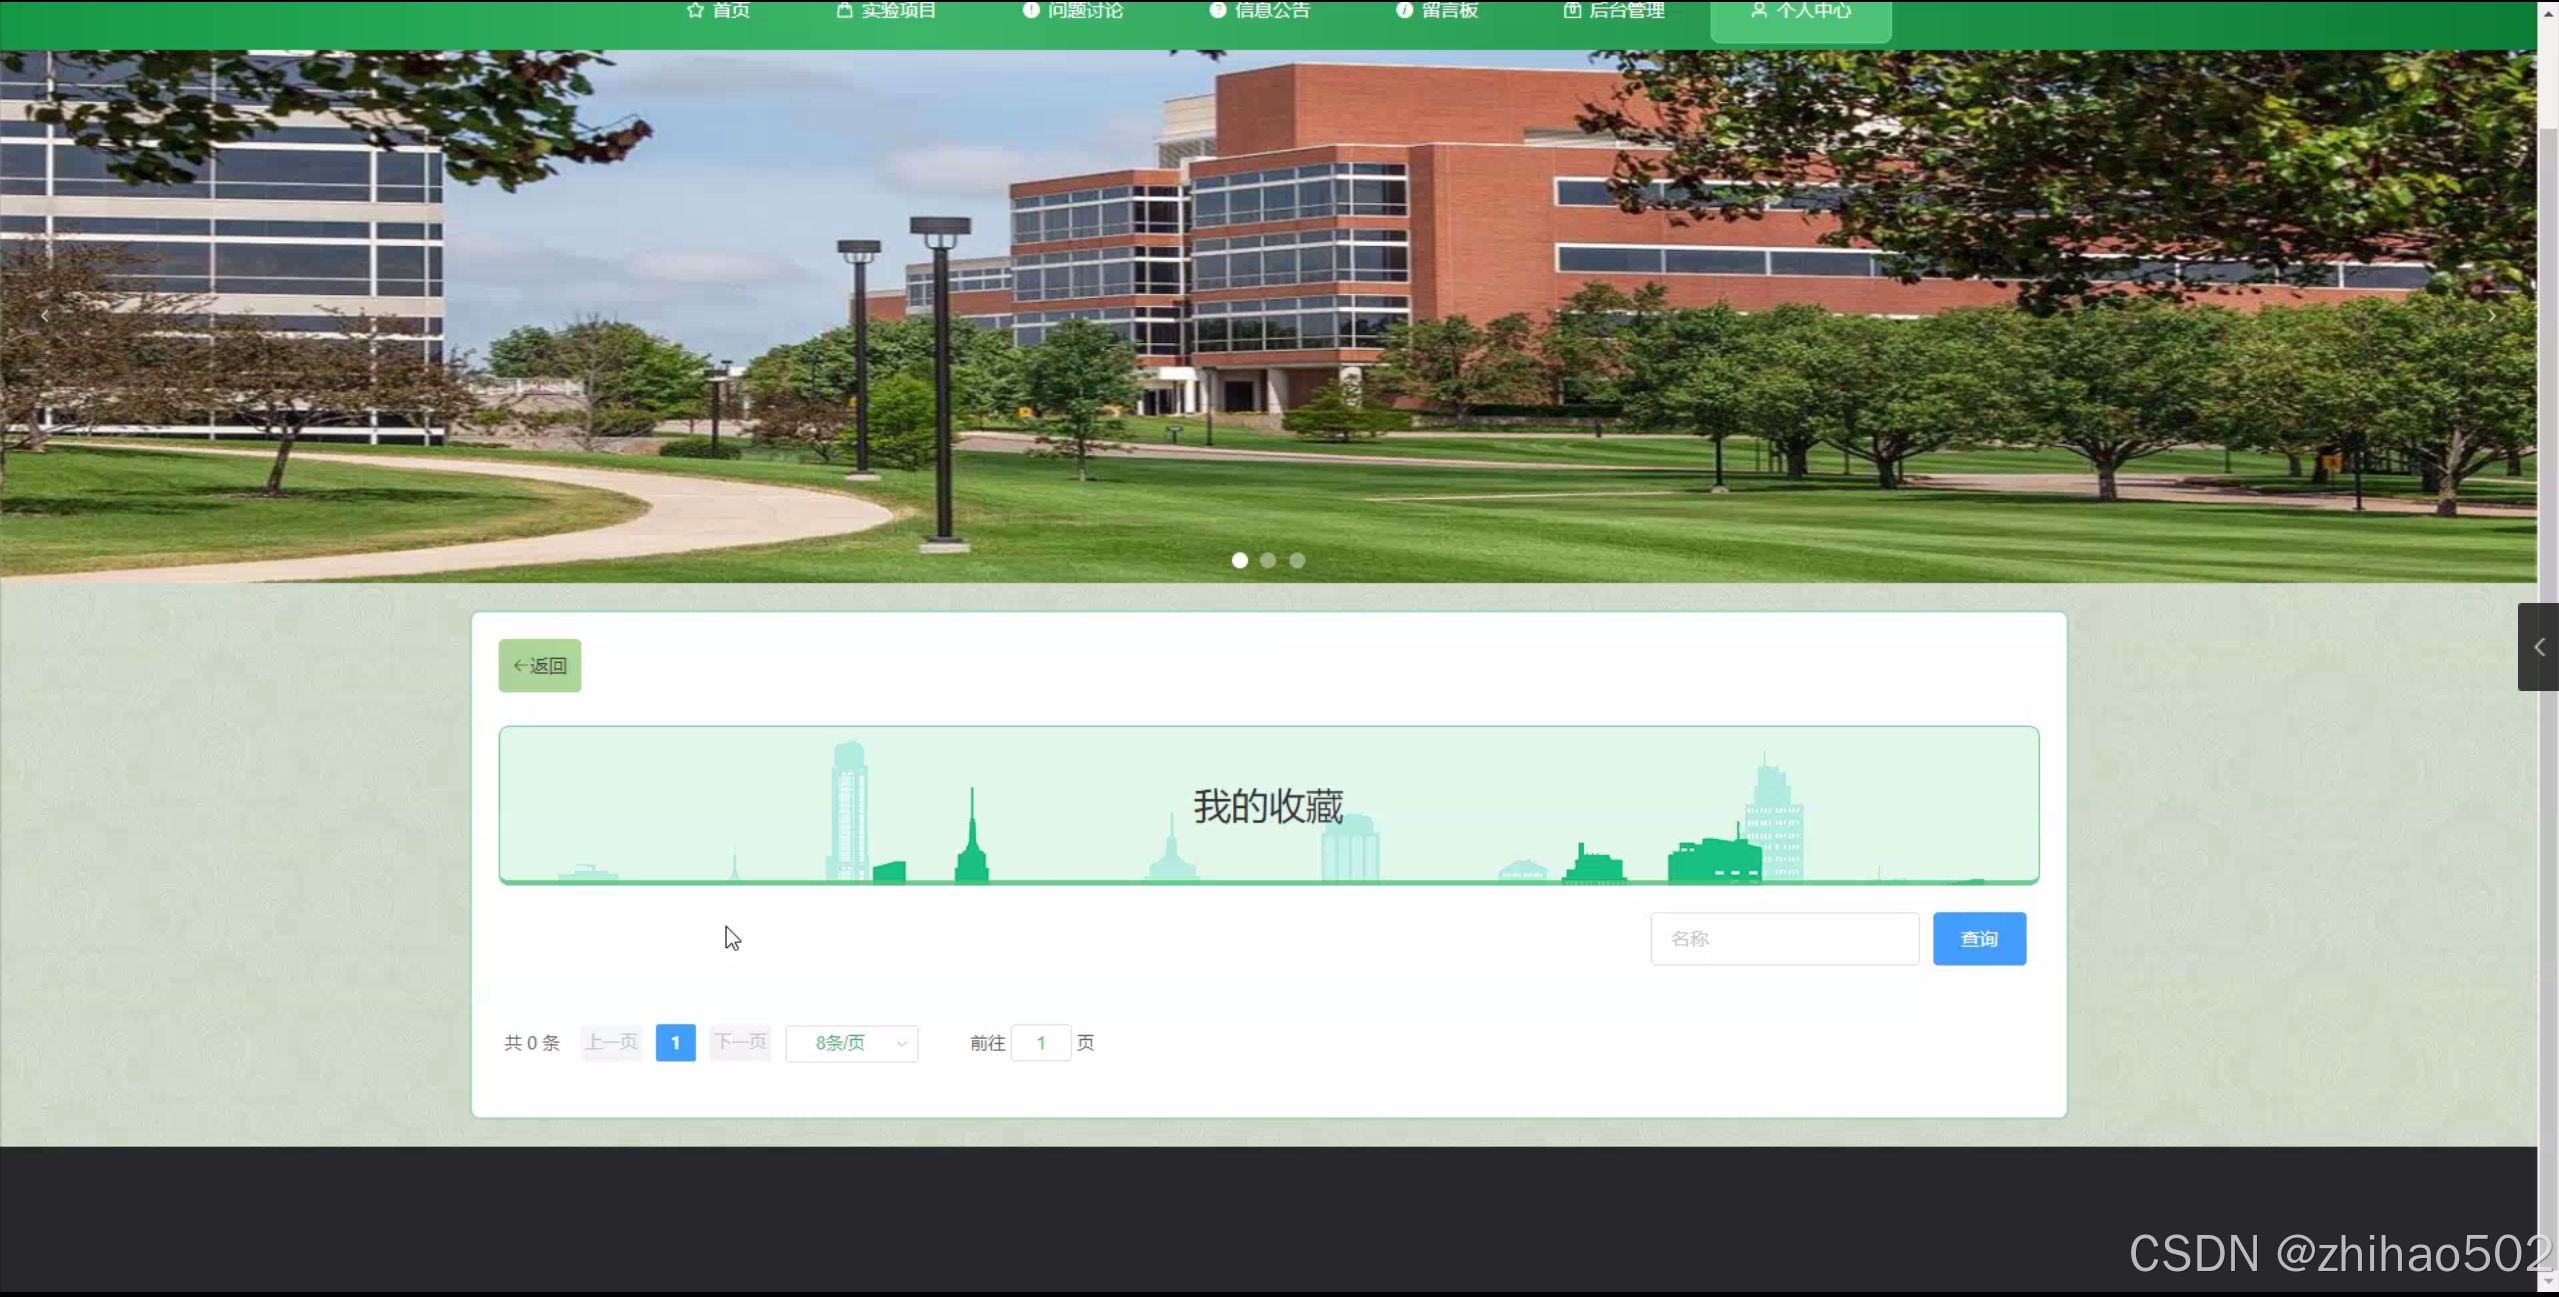Switch to the second carousel dot
The width and height of the screenshot is (2559, 1297).
(x=1268, y=561)
